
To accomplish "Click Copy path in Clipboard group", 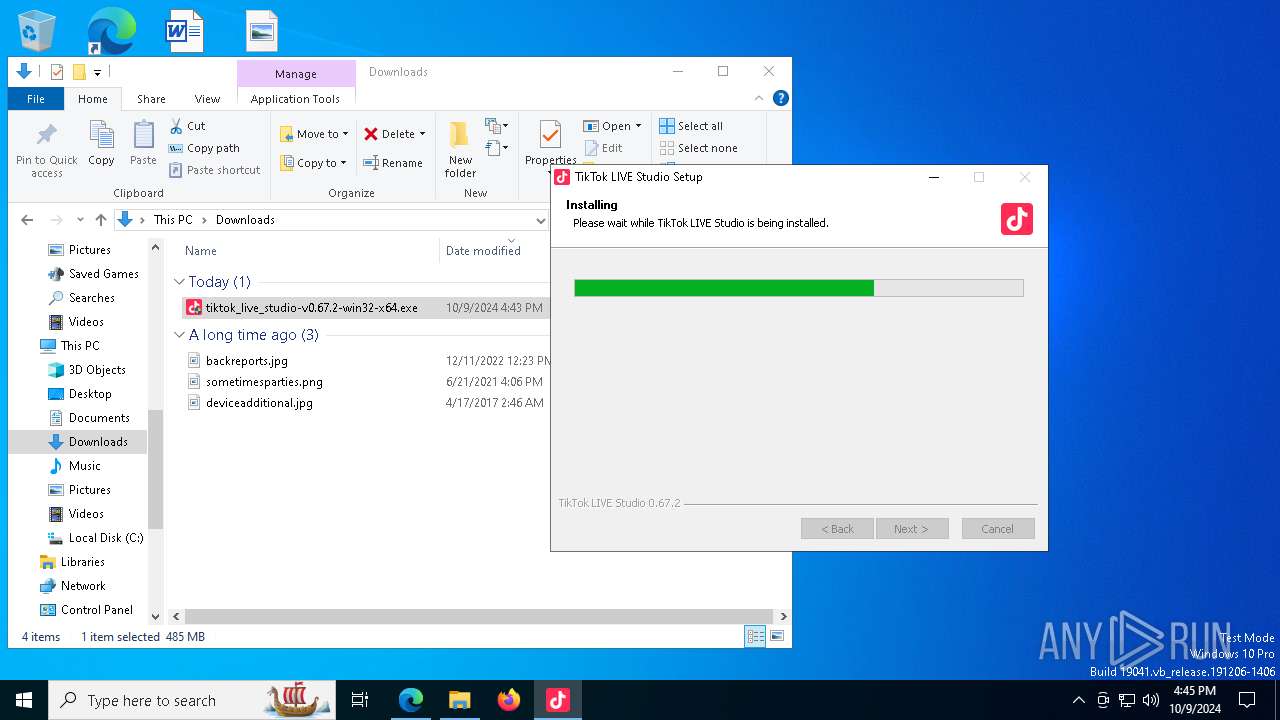I will [x=204, y=148].
